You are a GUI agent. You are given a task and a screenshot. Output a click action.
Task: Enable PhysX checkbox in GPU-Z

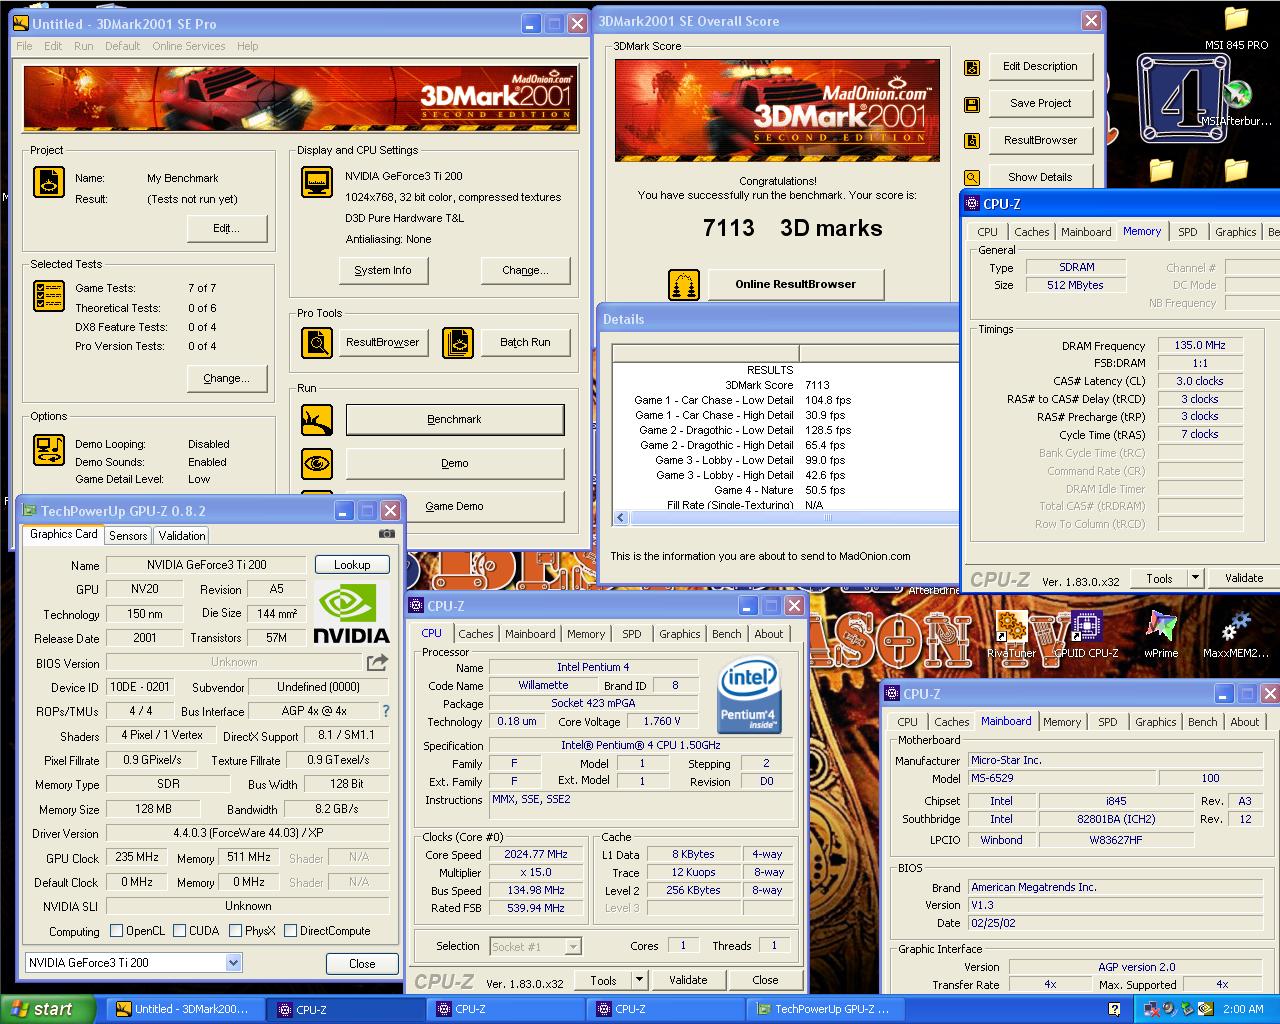coord(235,931)
